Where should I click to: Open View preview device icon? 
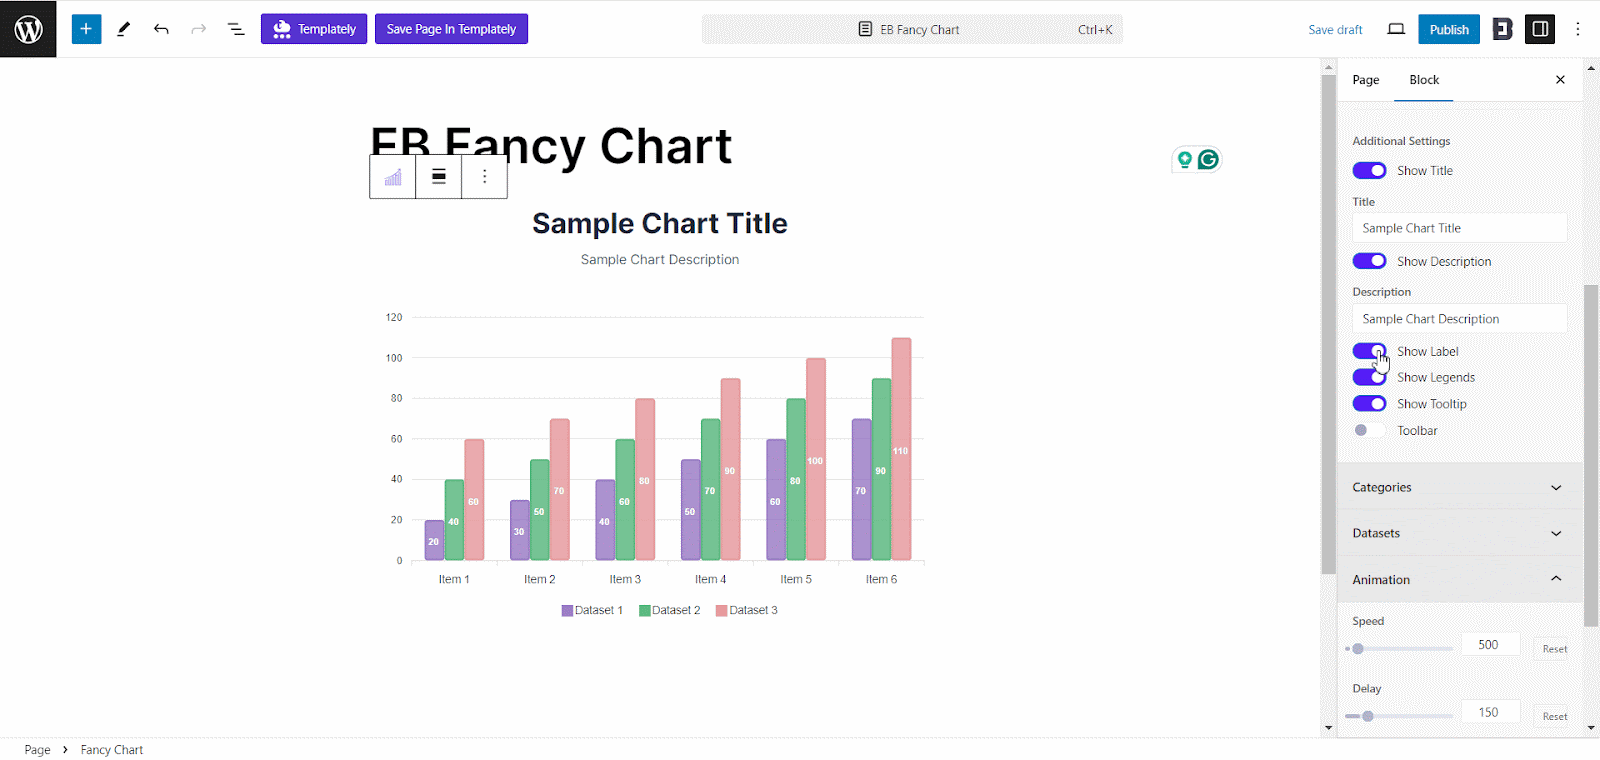(x=1396, y=29)
